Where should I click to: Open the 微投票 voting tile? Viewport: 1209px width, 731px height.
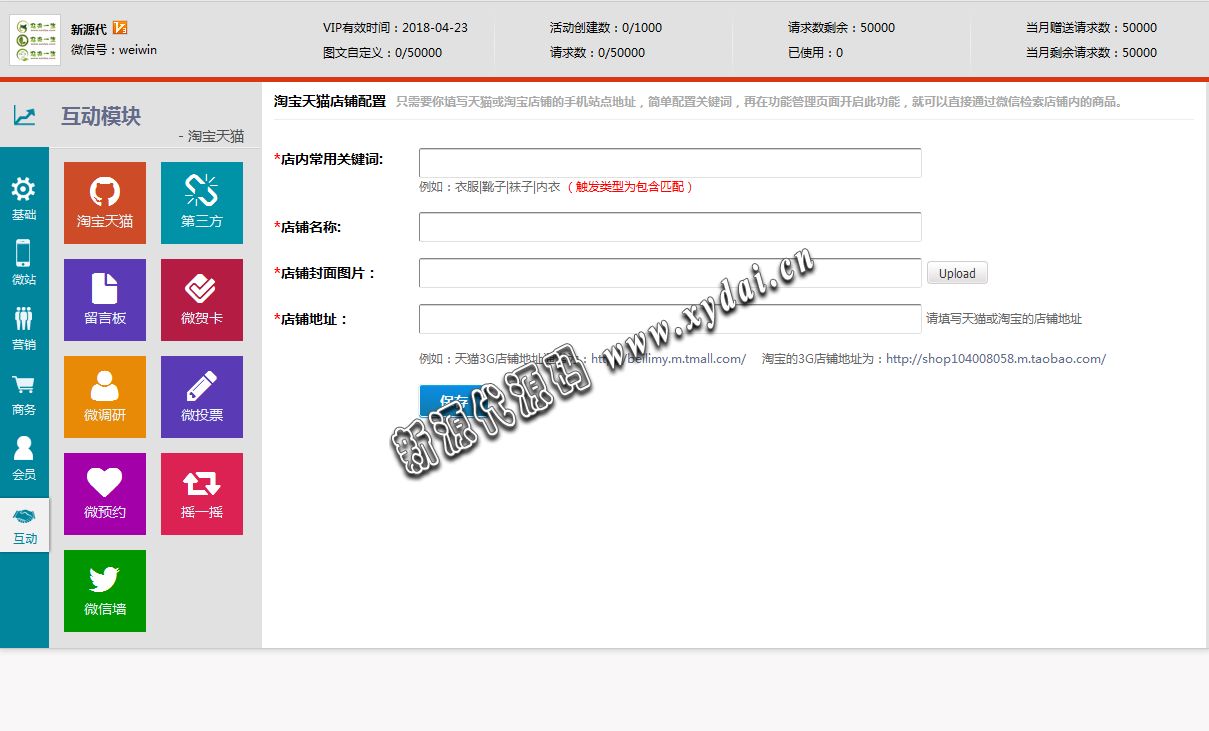(x=202, y=397)
